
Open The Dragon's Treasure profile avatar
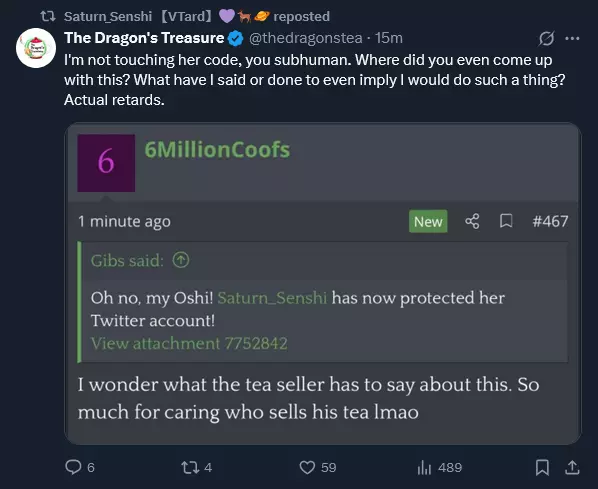click(36, 48)
